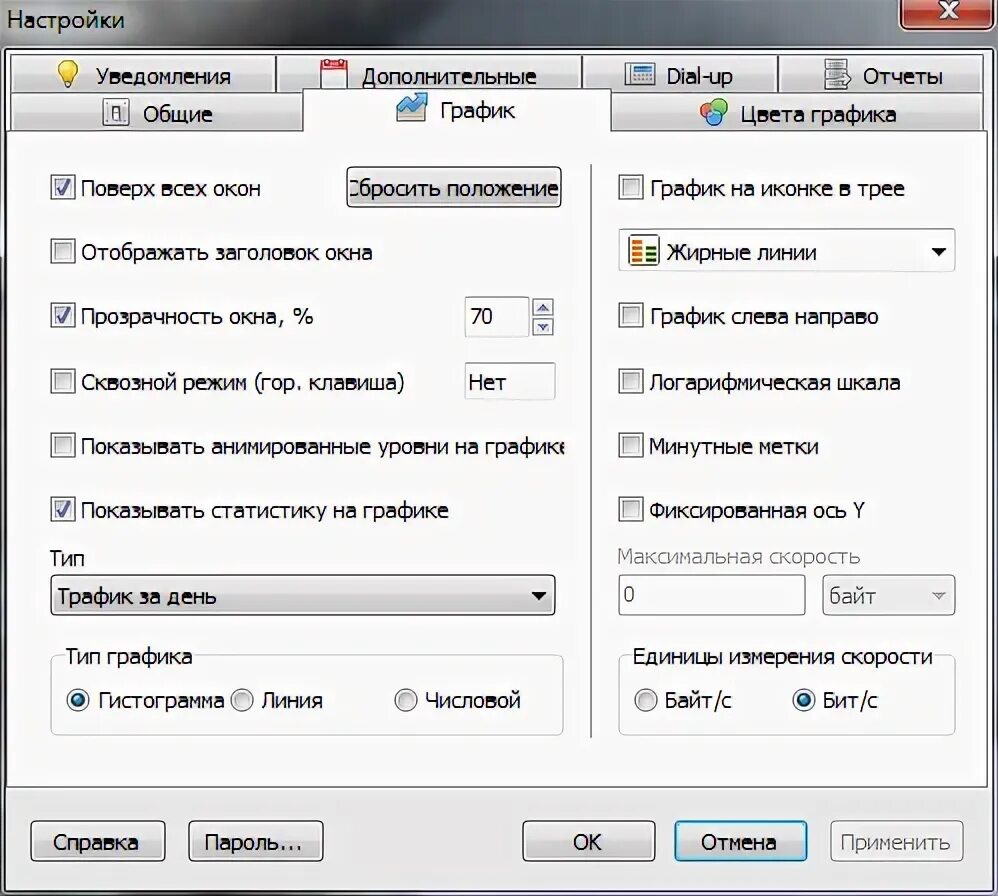Open Справка help
The image size is (998, 896).
(98, 841)
